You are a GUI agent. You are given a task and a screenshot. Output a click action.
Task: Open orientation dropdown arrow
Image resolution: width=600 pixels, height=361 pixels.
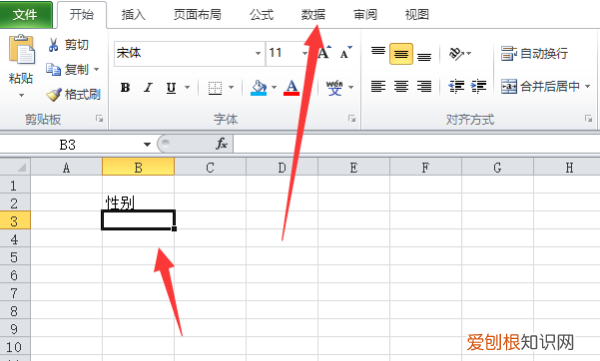coord(469,54)
